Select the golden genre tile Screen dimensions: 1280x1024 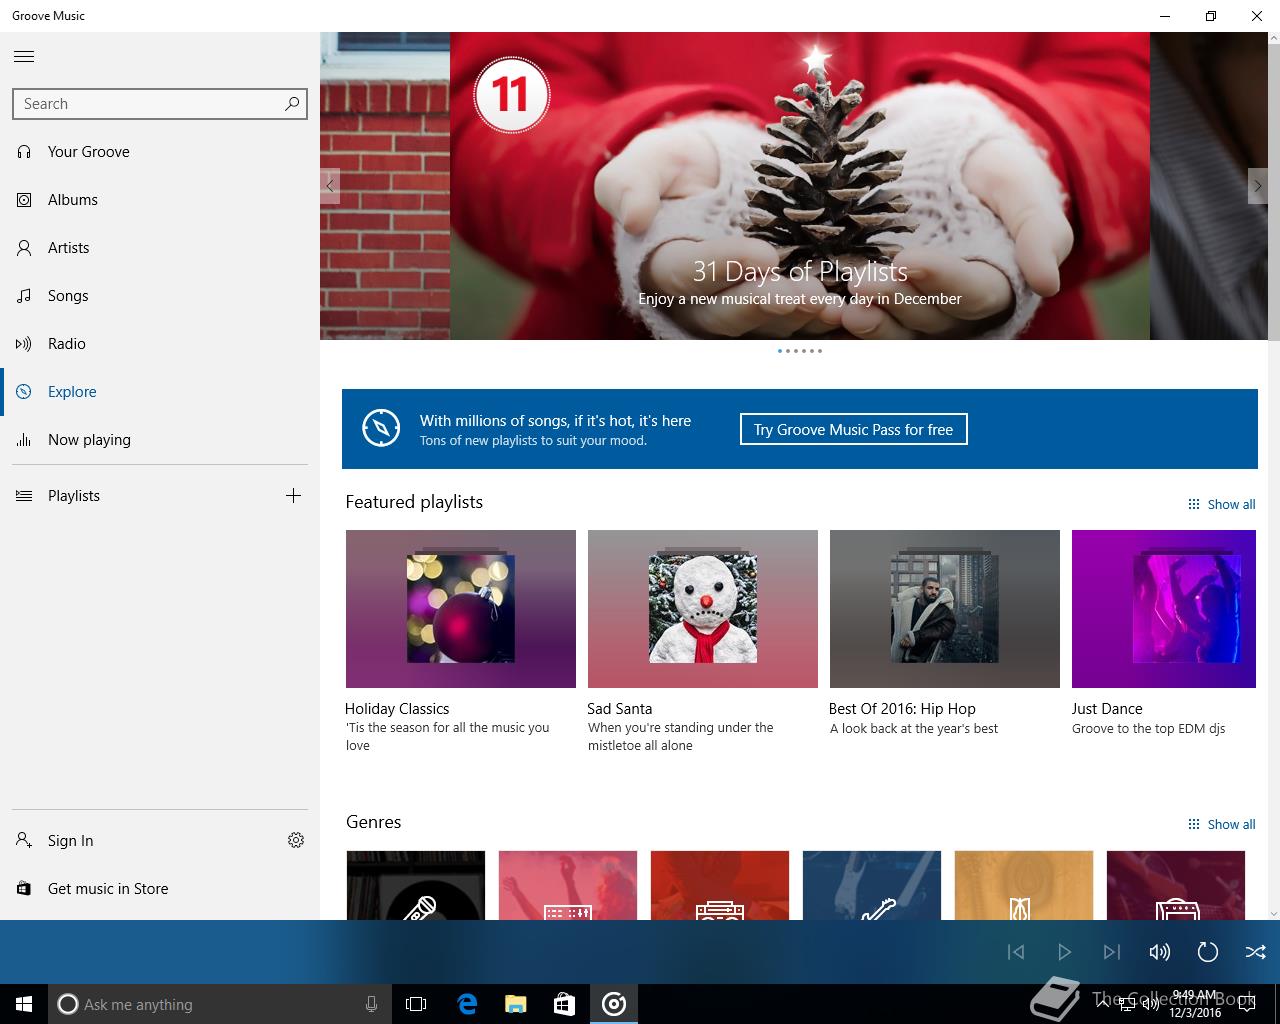pos(1024,885)
